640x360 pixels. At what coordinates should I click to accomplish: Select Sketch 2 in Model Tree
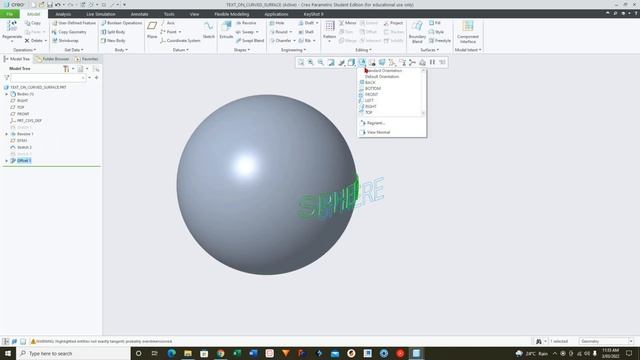(x=24, y=147)
